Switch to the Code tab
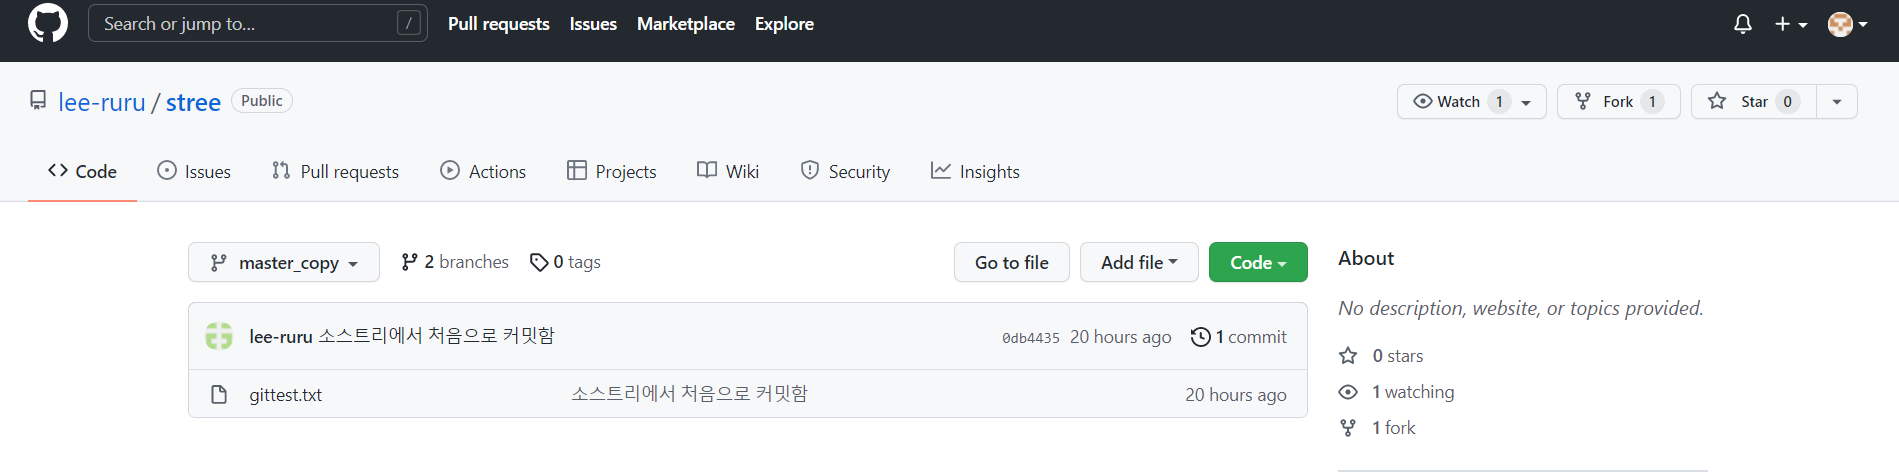This screenshot has width=1899, height=476. click(x=82, y=171)
